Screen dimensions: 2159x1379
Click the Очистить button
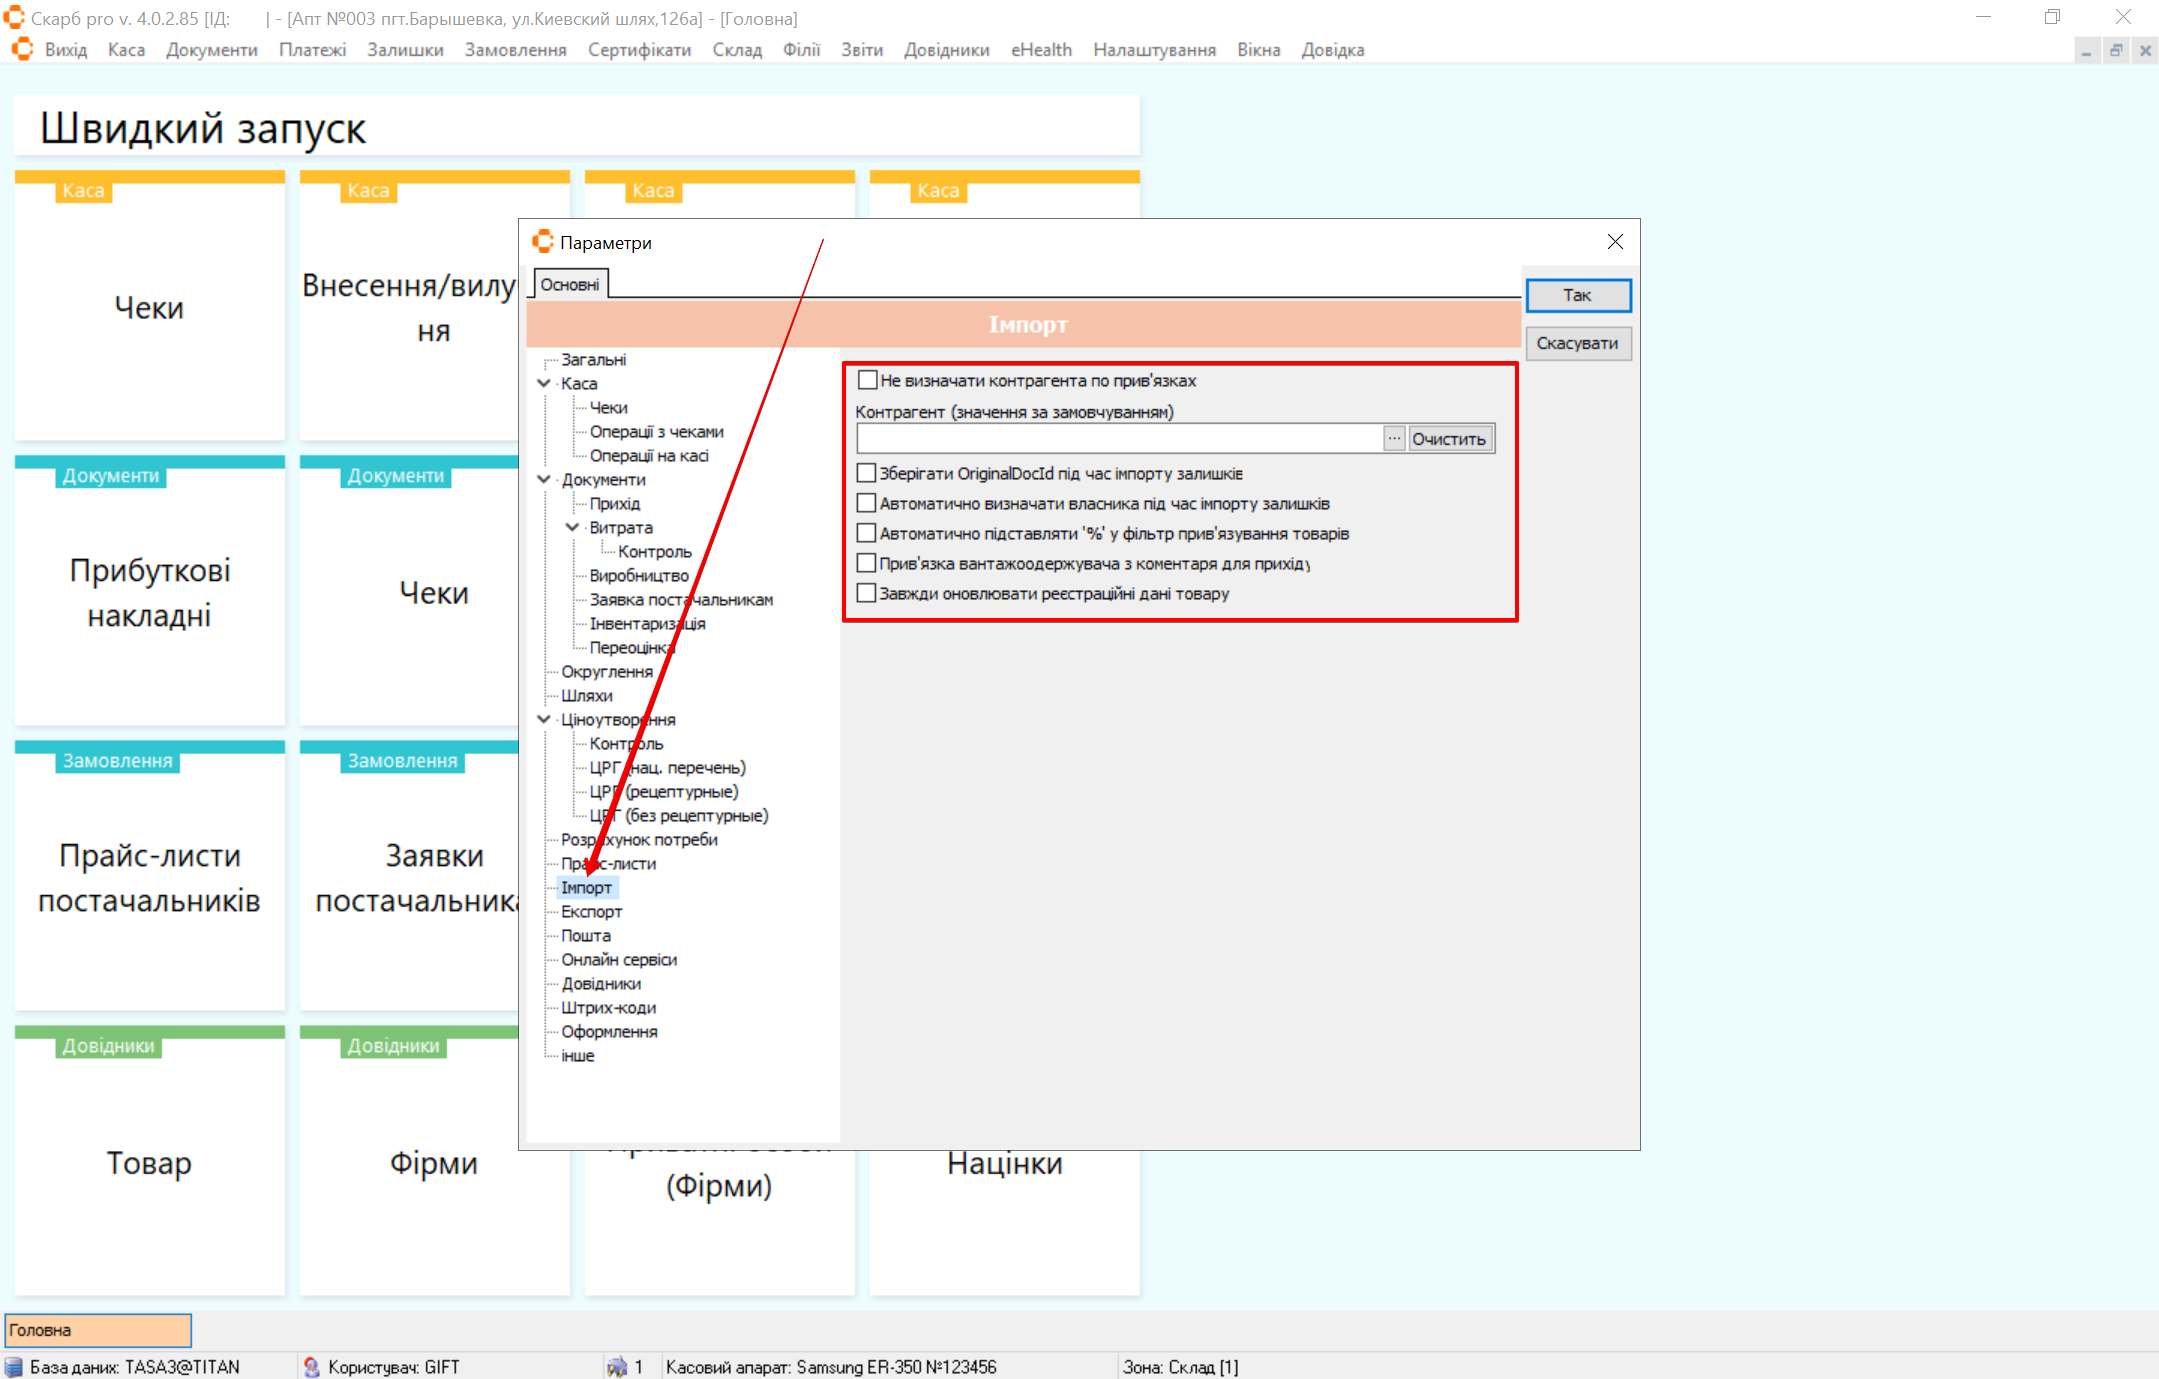(x=1449, y=439)
